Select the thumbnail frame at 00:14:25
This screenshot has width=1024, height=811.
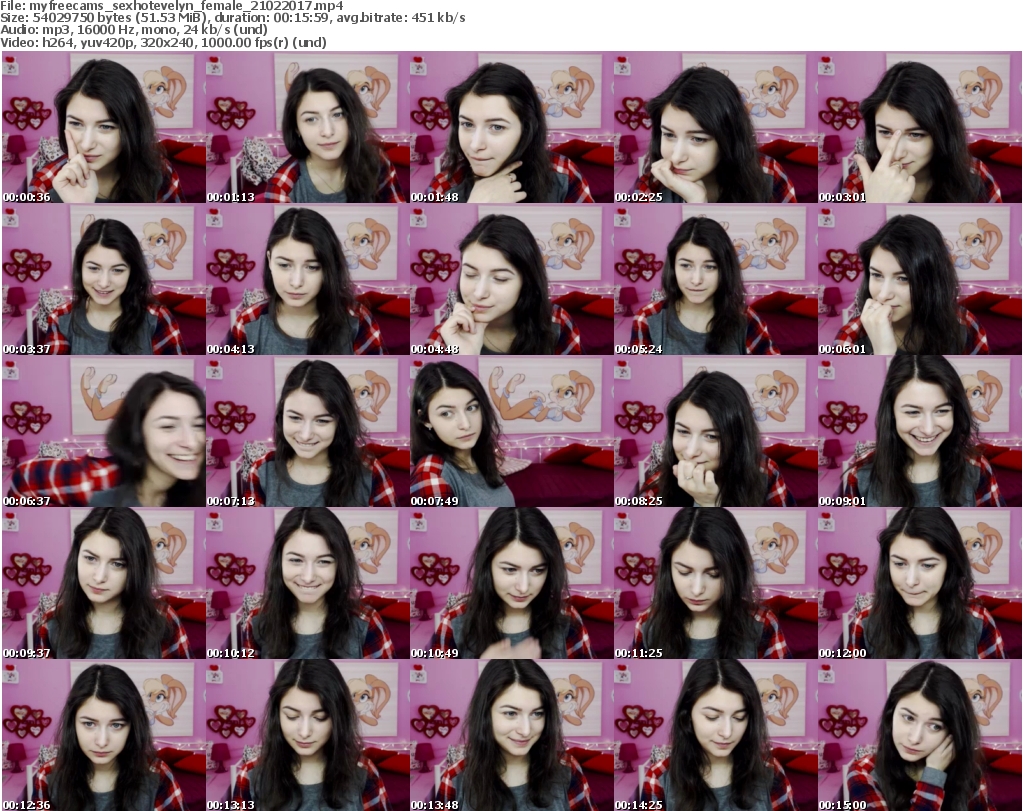point(715,736)
